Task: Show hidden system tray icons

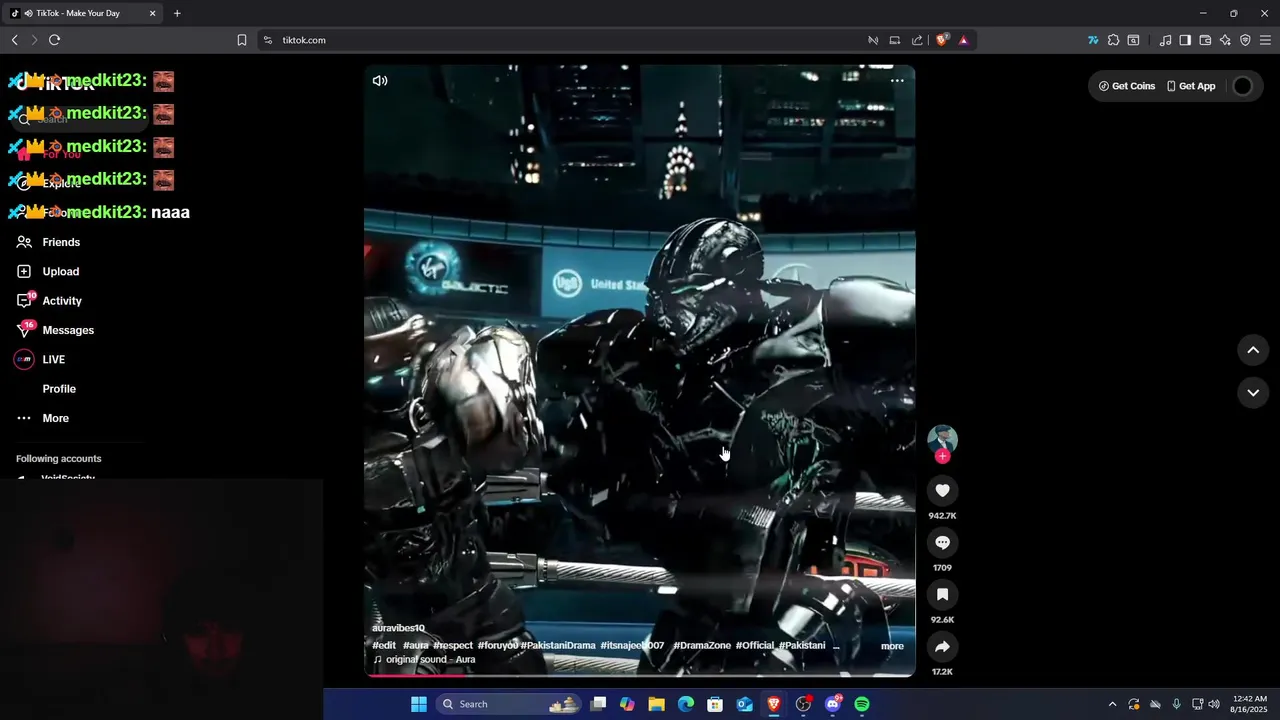Action: pyautogui.click(x=1112, y=704)
